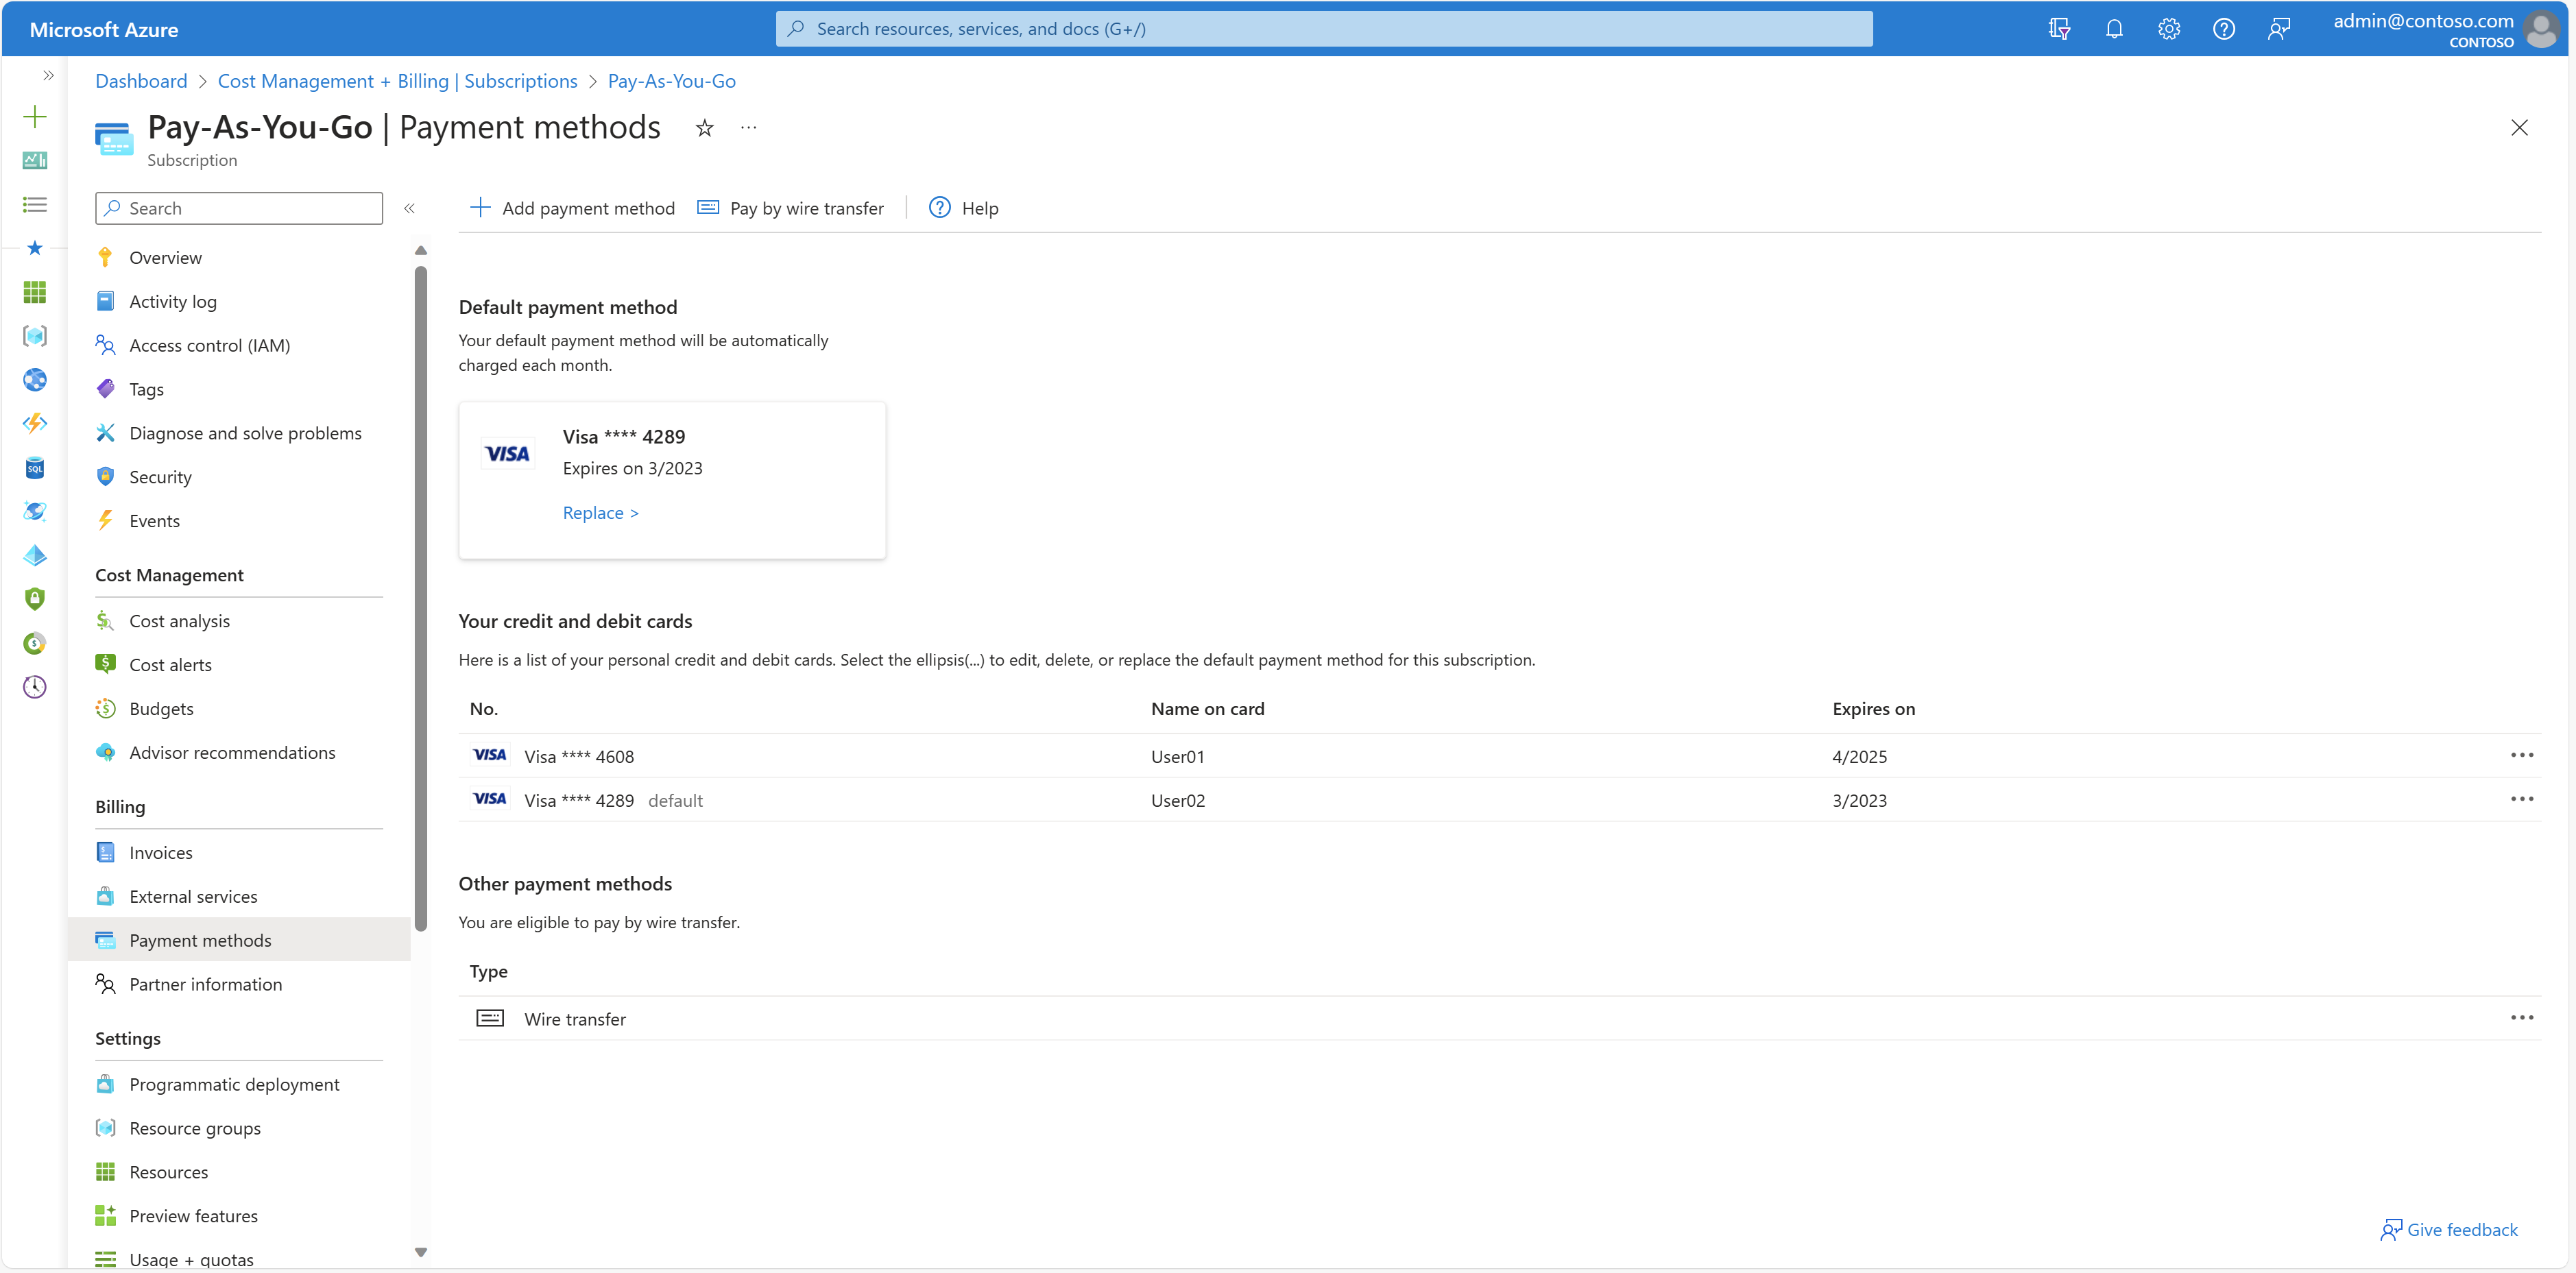
Task: Open ellipsis menu for Visa 4608
Action: pos(2521,755)
